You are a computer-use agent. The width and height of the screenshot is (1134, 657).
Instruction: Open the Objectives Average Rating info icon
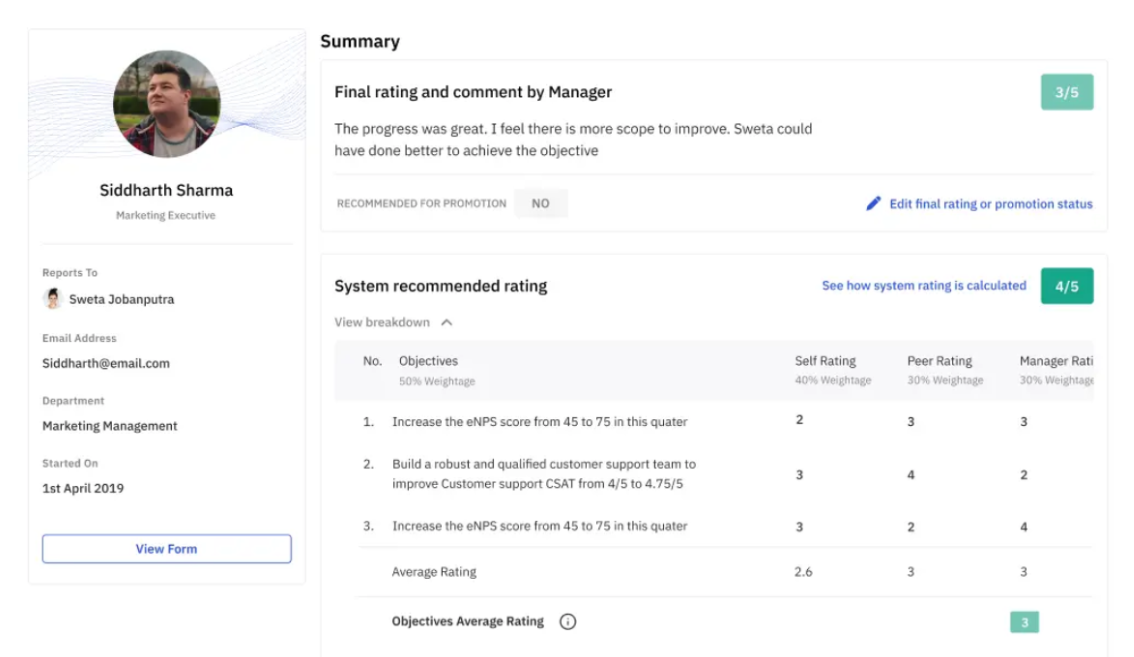568,622
